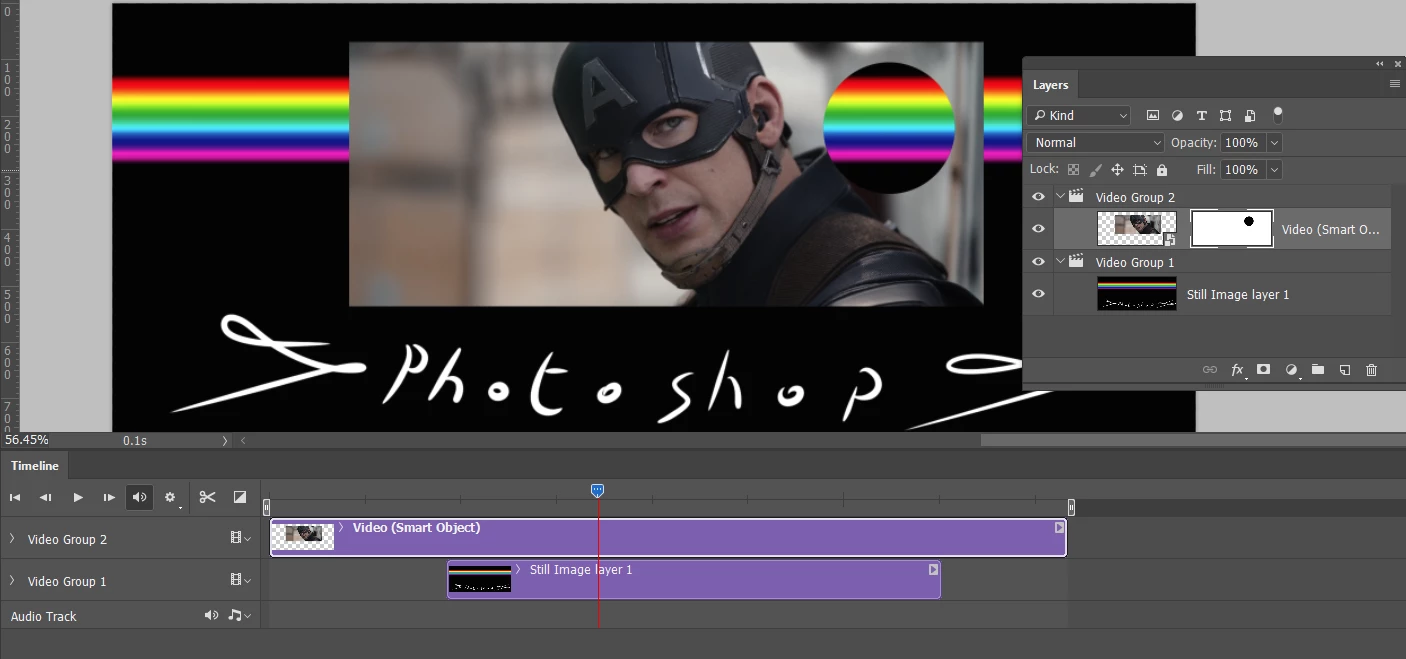Step to next frame in Timeline
This screenshot has height=659, width=1406.
(109, 497)
